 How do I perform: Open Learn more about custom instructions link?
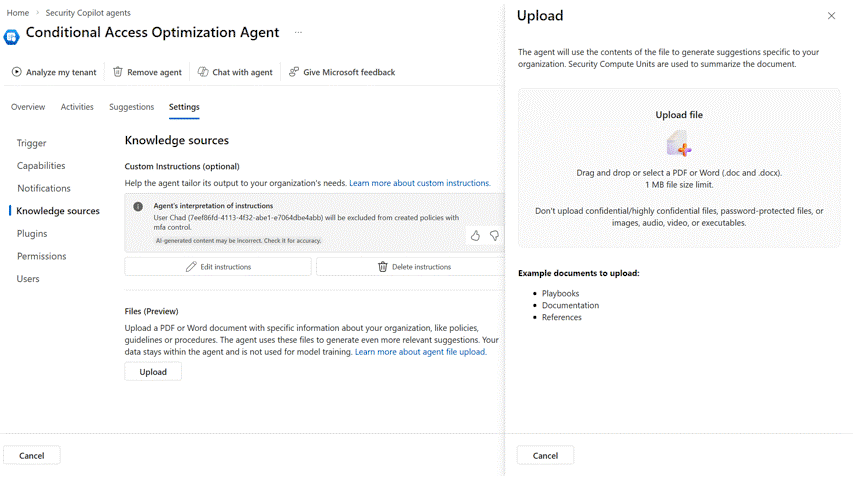tap(419, 184)
